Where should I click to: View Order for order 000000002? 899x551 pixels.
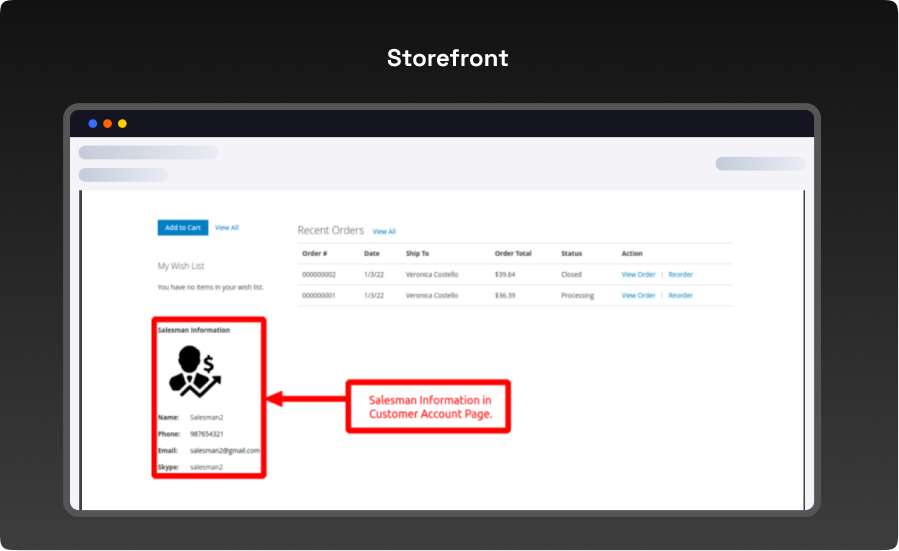click(638, 274)
